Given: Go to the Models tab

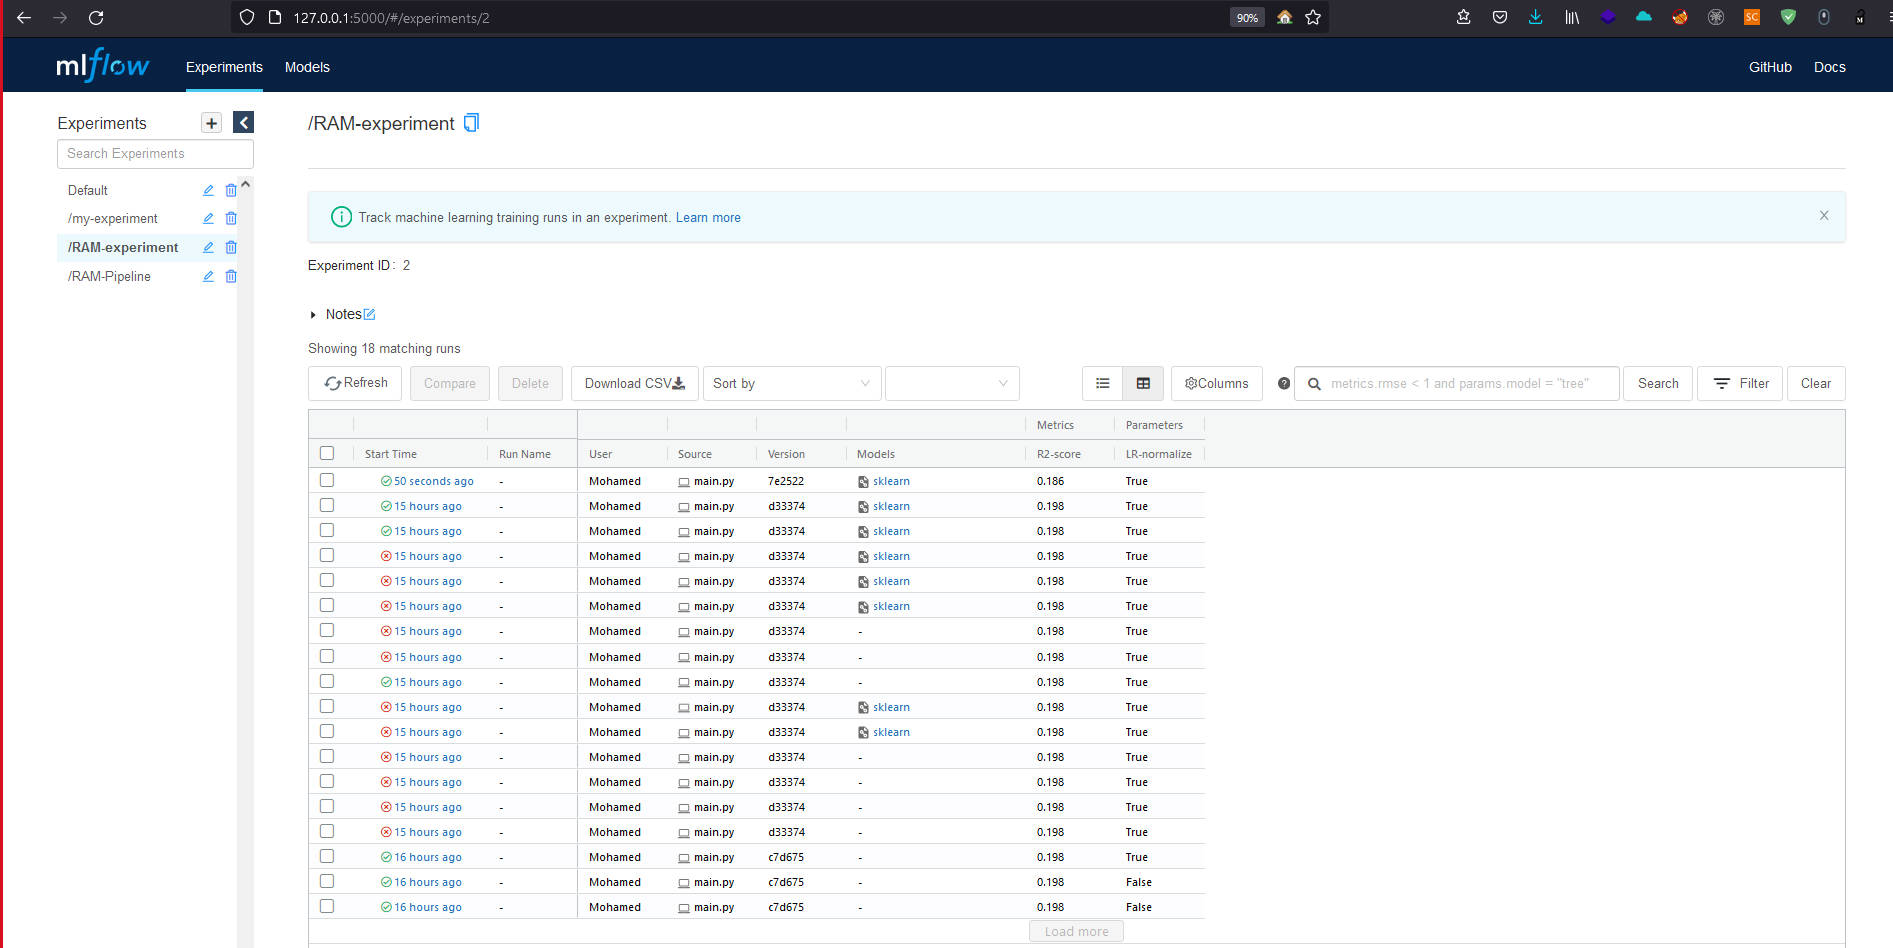Looking at the screenshot, I should [307, 67].
